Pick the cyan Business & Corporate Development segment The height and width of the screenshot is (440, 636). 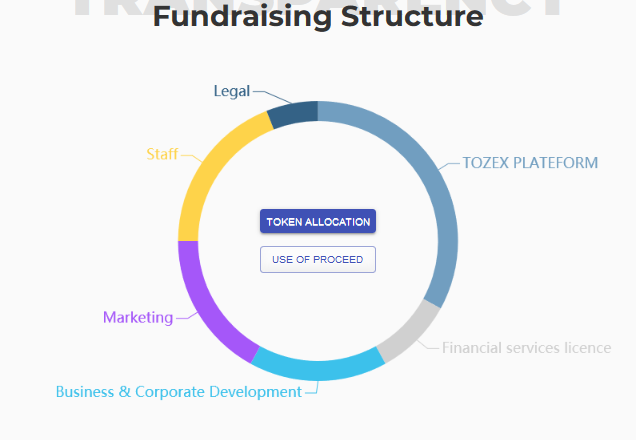pyautogui.click(x=318, y=366)
